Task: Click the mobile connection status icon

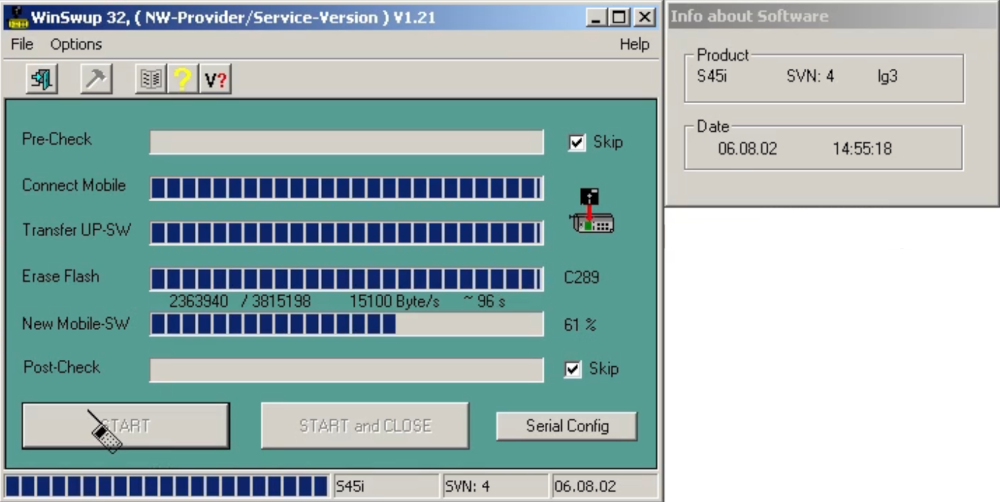Action: coord(592,212)
